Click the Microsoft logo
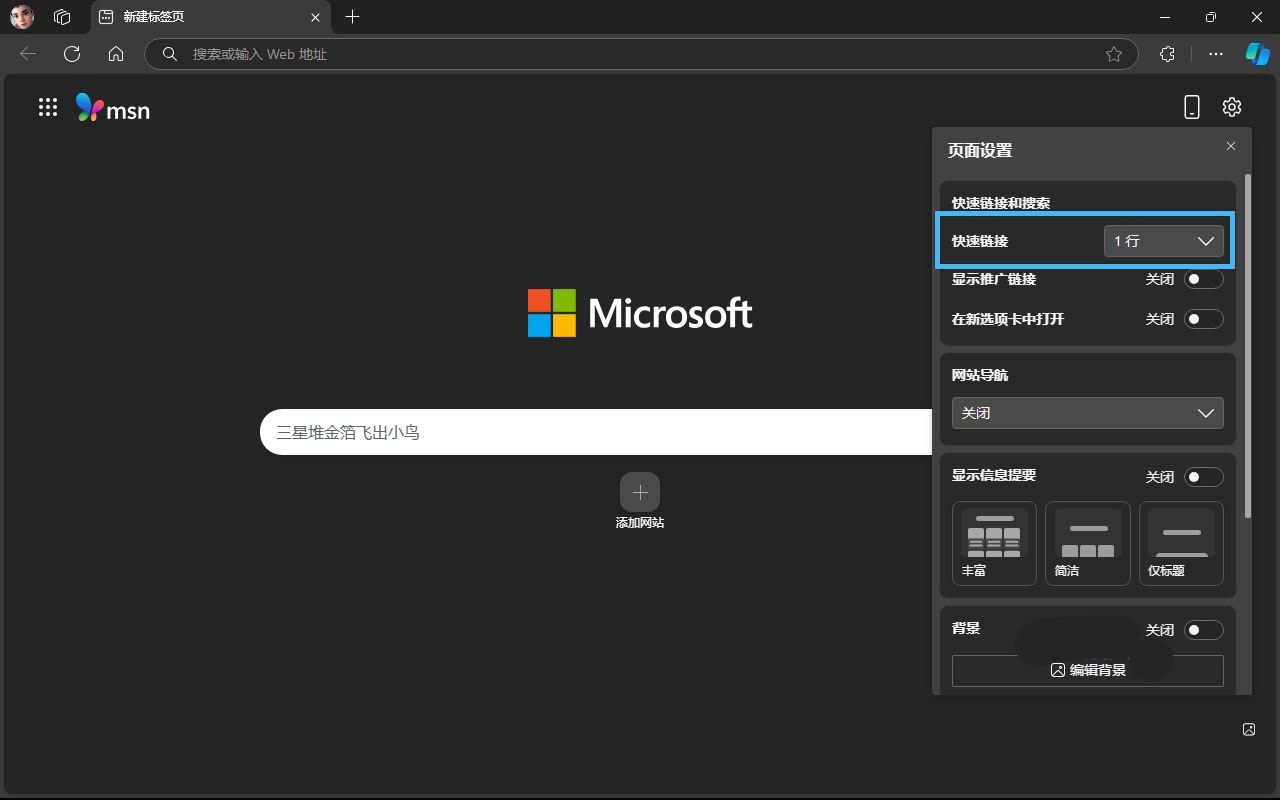 640,313
